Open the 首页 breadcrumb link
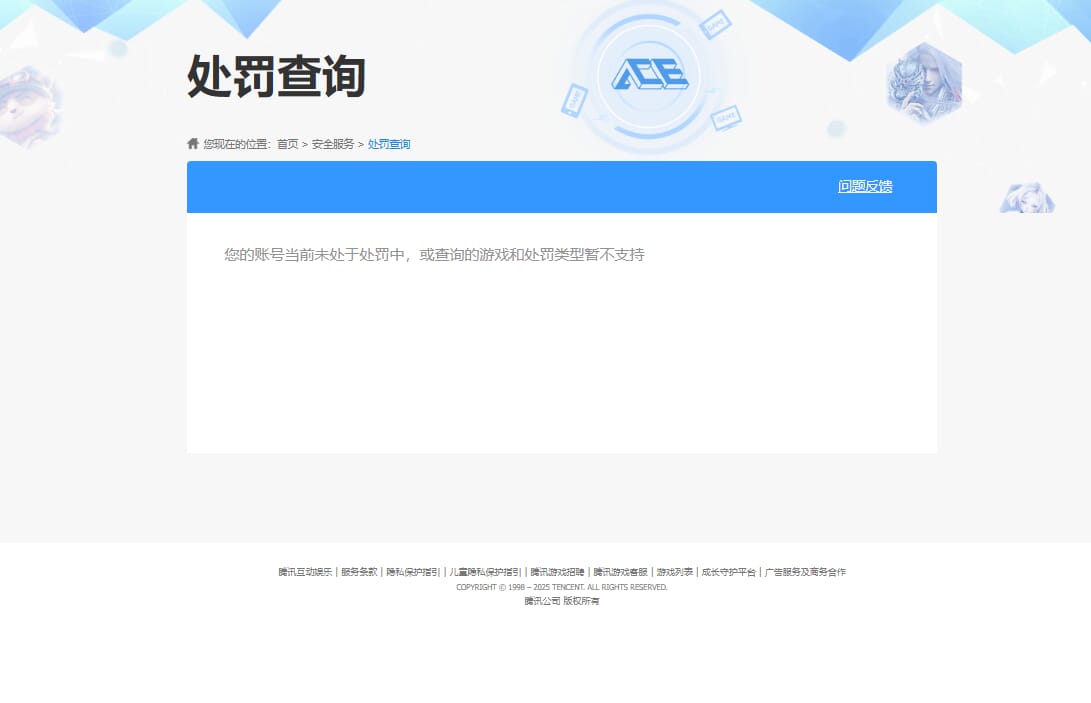Screen dimensions: 1091x703 (288, 143)
